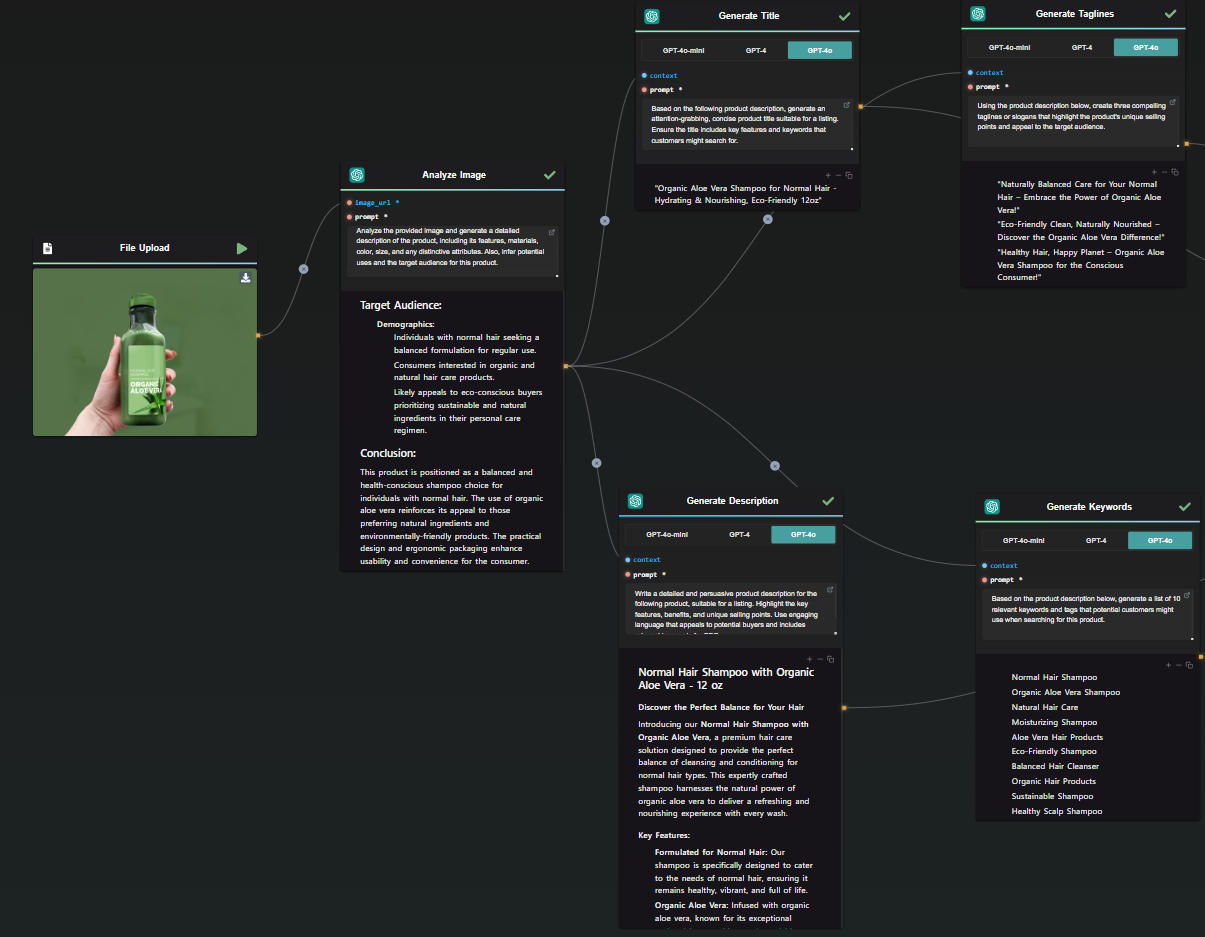The image size is (1205, 937).
Task: Click the orange output port of File Upload node
Action: (258, 335)
